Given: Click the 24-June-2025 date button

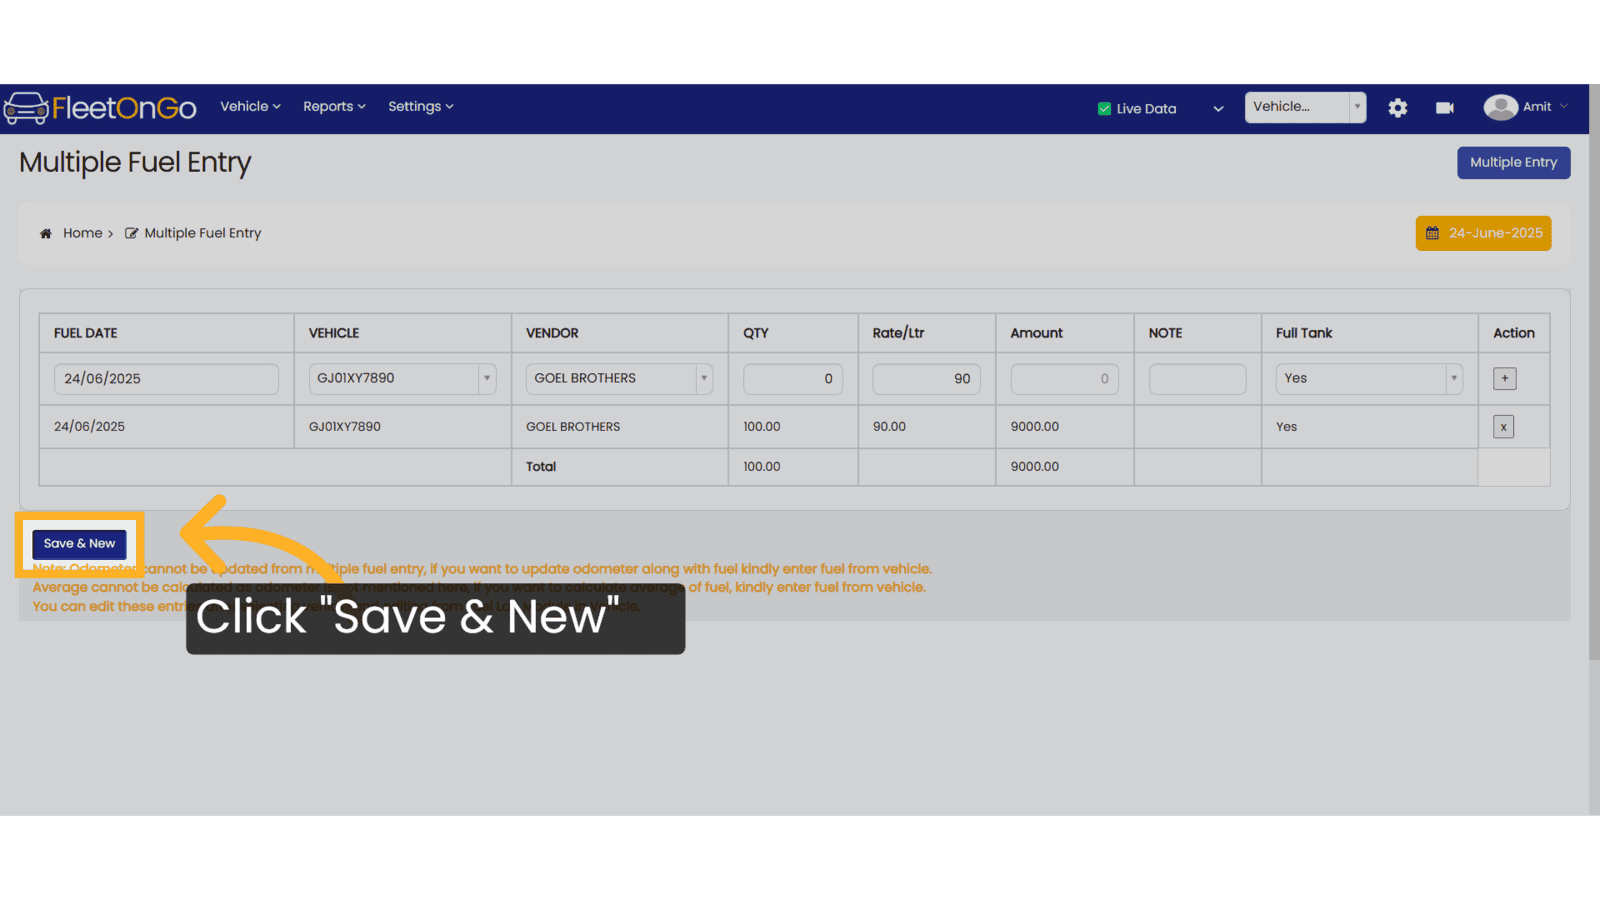Looking at the screenshot, I should (1483, 233).
